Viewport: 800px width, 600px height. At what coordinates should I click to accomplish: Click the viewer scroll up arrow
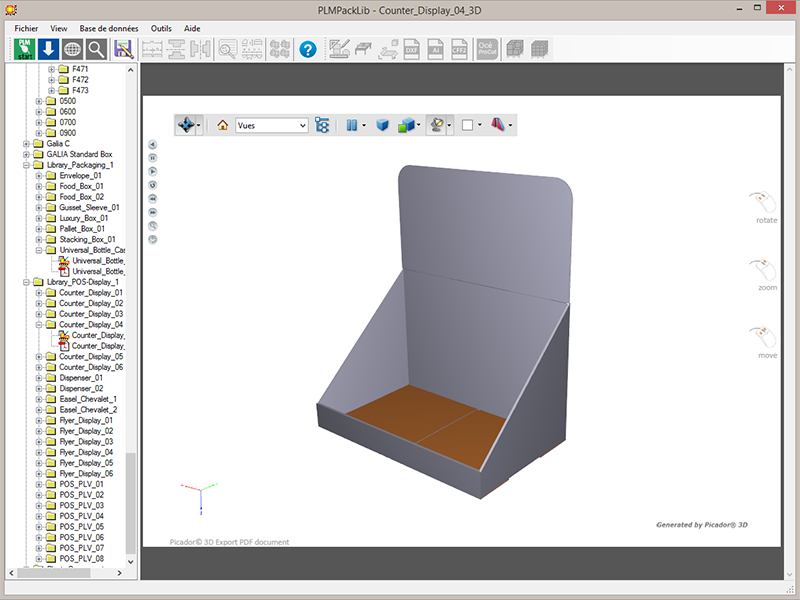(790, 69)
